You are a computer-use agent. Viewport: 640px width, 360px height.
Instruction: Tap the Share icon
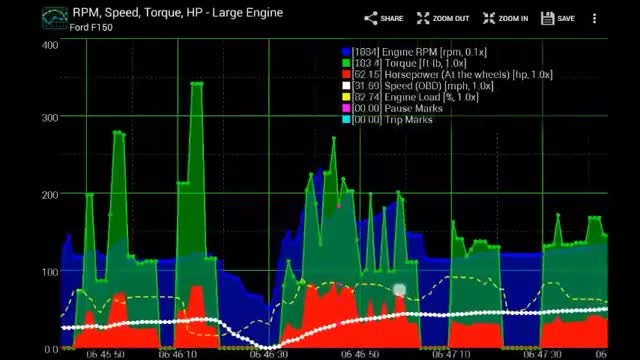371,18
